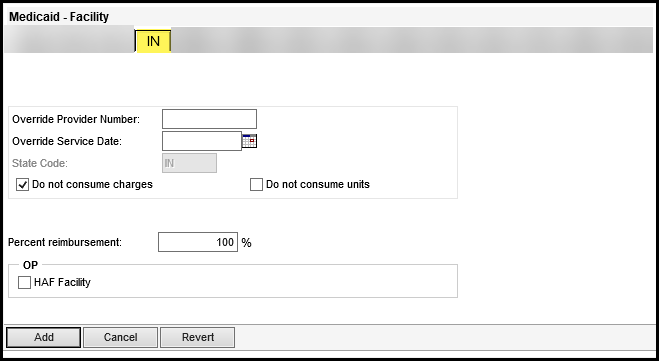This screenshot has height=361, width=659.
Task: Click the OP group box heading
Action: click(x=30, y=265)
